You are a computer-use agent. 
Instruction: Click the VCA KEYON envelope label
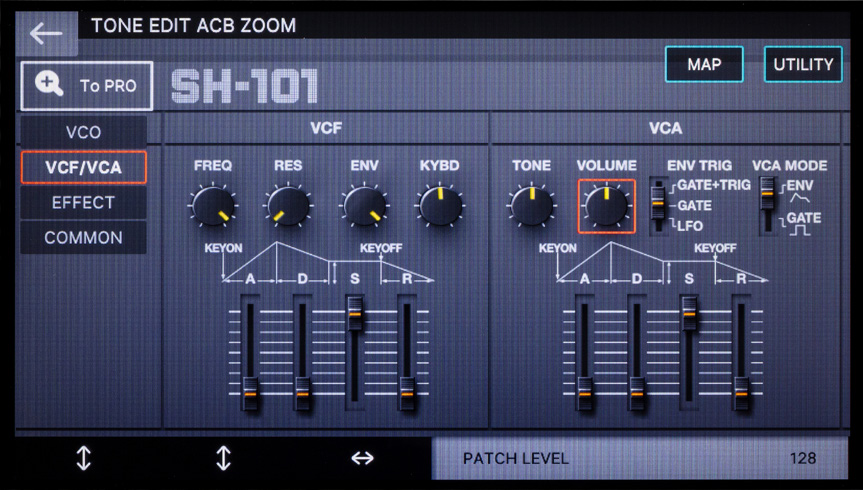coord(558,248)
